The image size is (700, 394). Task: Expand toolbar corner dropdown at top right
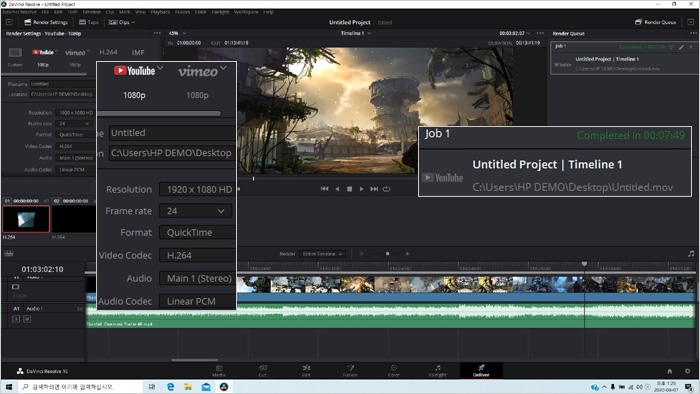point(691,22)
